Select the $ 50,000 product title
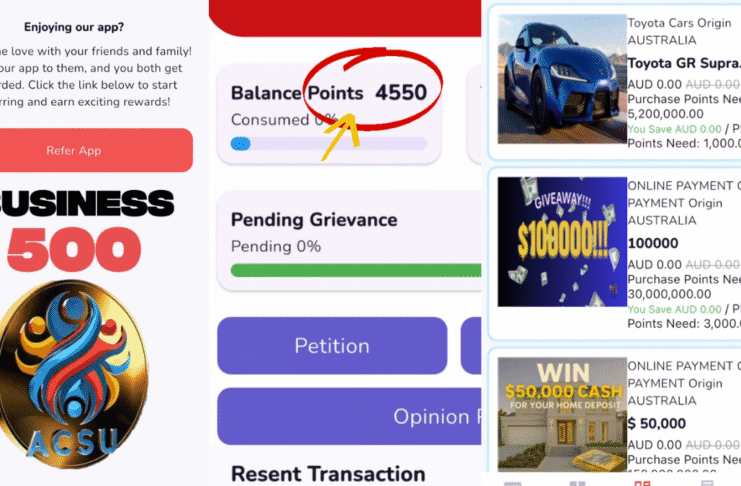 (657, 423)
